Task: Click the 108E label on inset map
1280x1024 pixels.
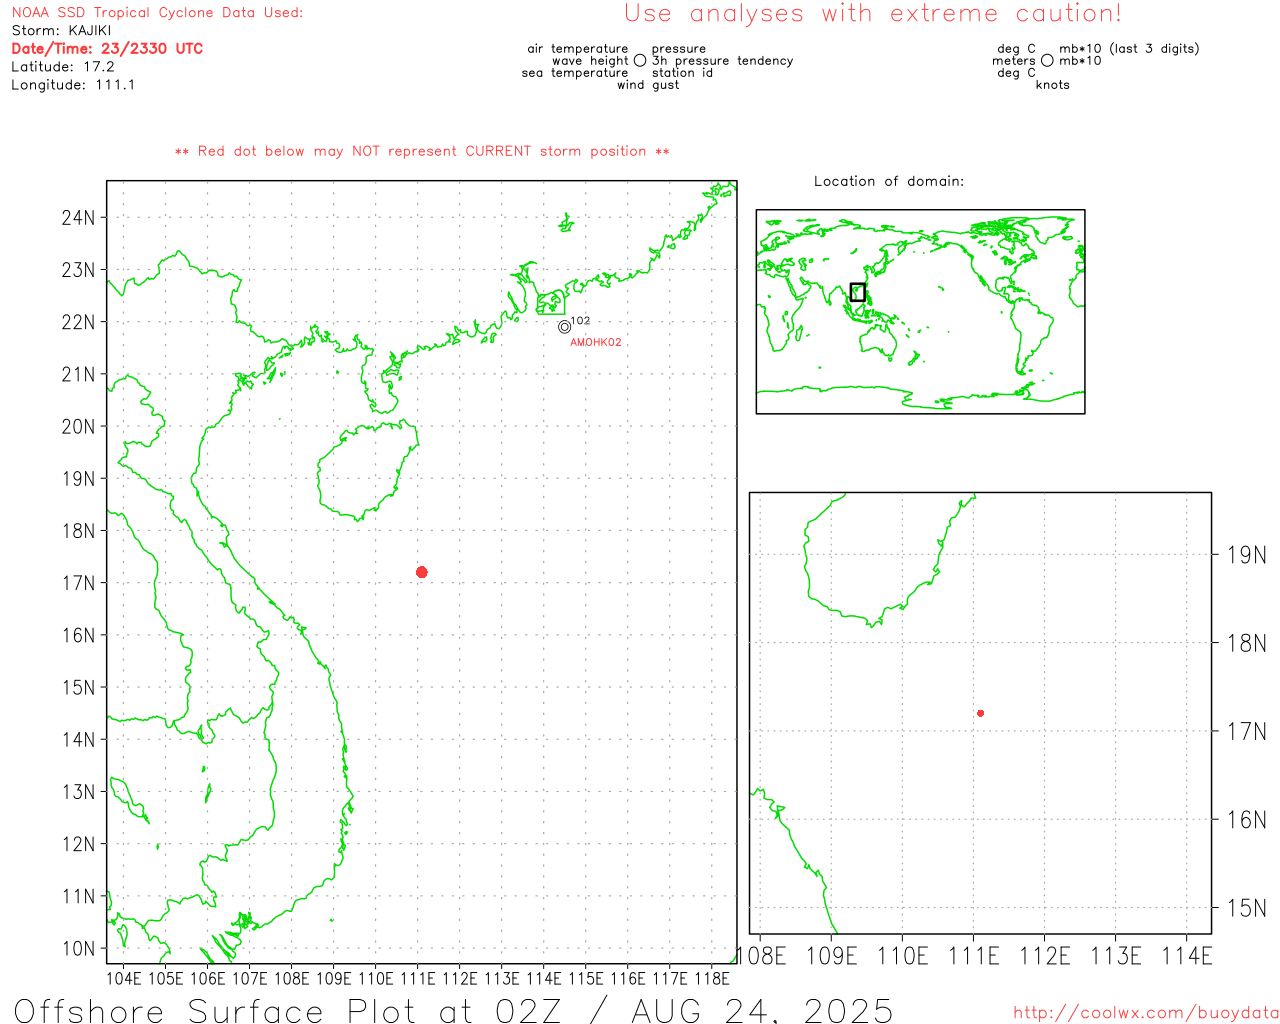Action: (x=762, y=957)
